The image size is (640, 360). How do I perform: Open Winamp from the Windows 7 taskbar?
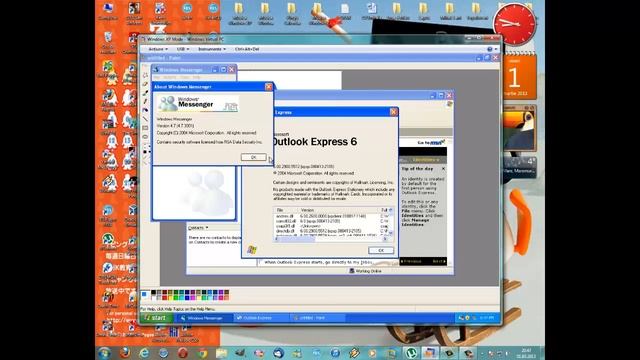[x=354, y=353]
